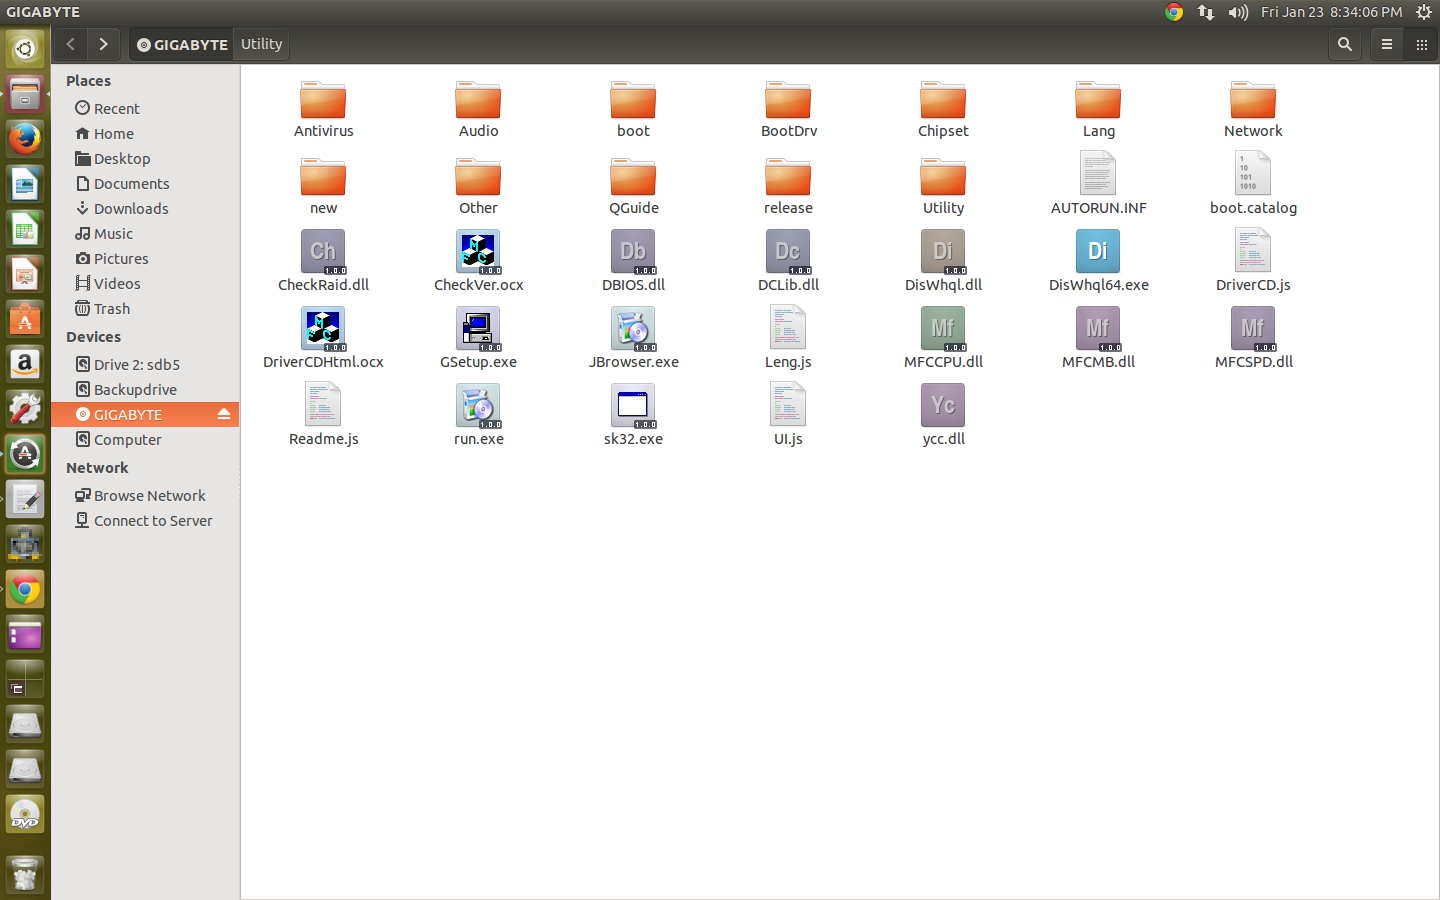Screen dimensions: 1440x900
Task: Eject the GIGABYTE disc
Action: pyautogui.click(x=224, y=414)
